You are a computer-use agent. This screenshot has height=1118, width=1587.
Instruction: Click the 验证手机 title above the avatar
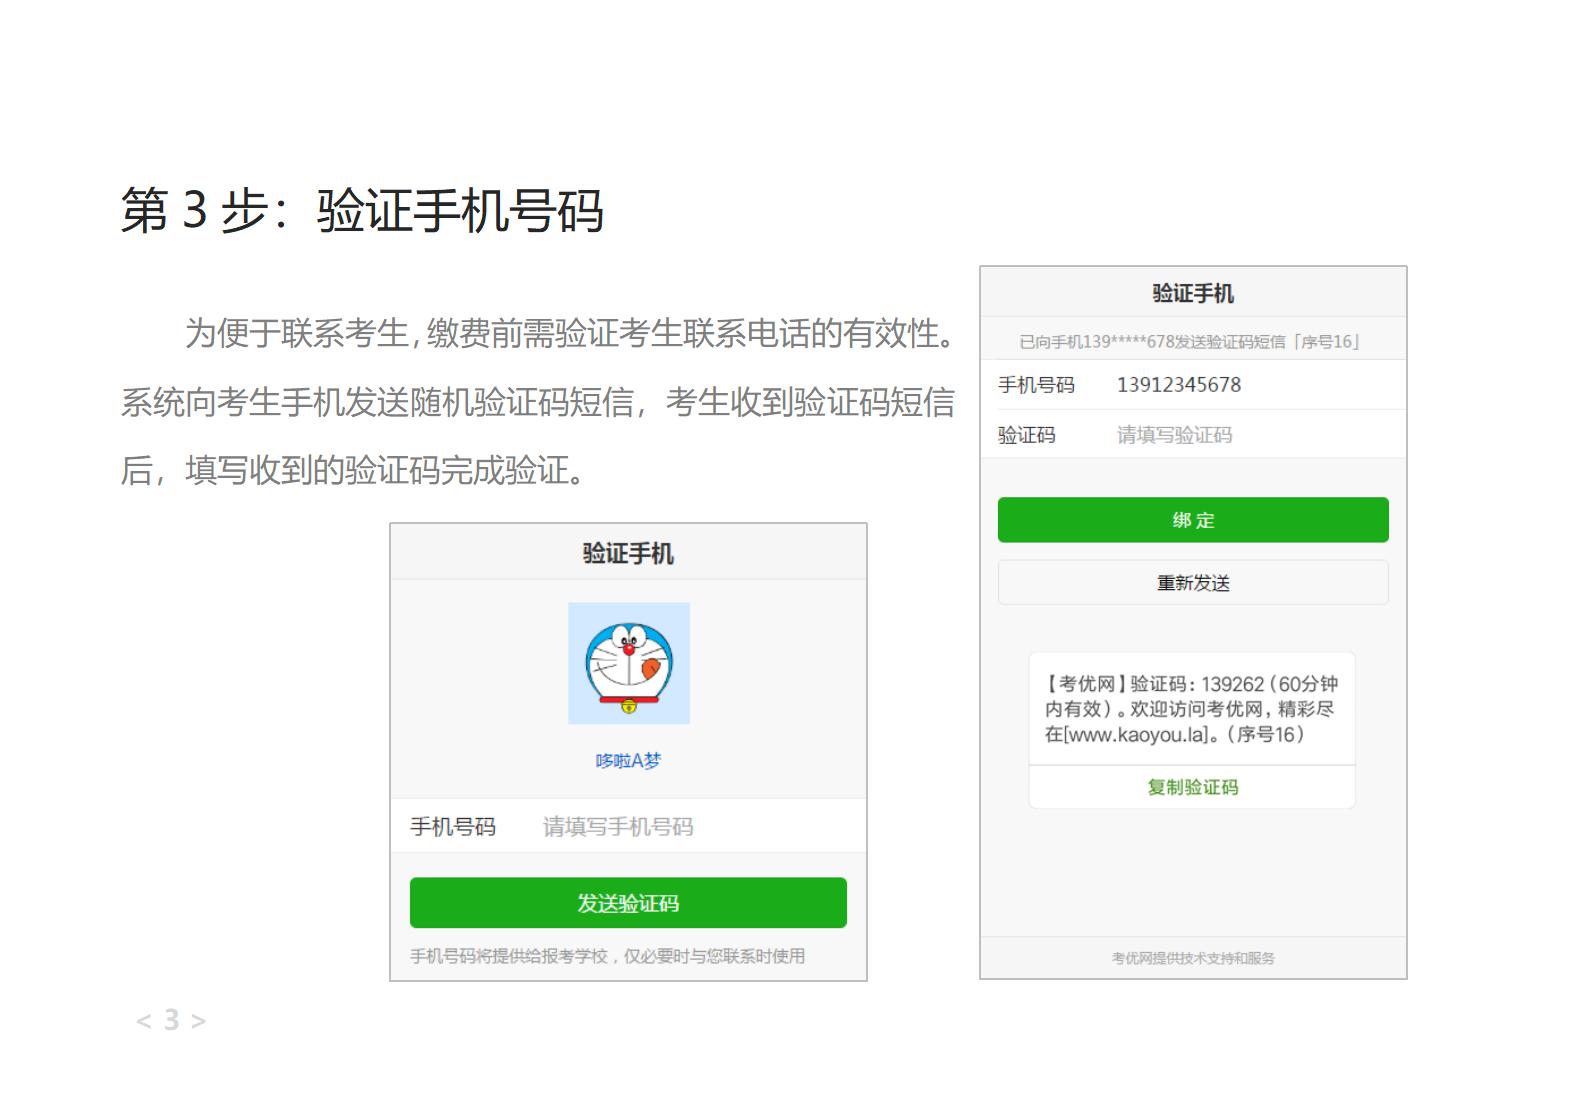pos(628,553)
